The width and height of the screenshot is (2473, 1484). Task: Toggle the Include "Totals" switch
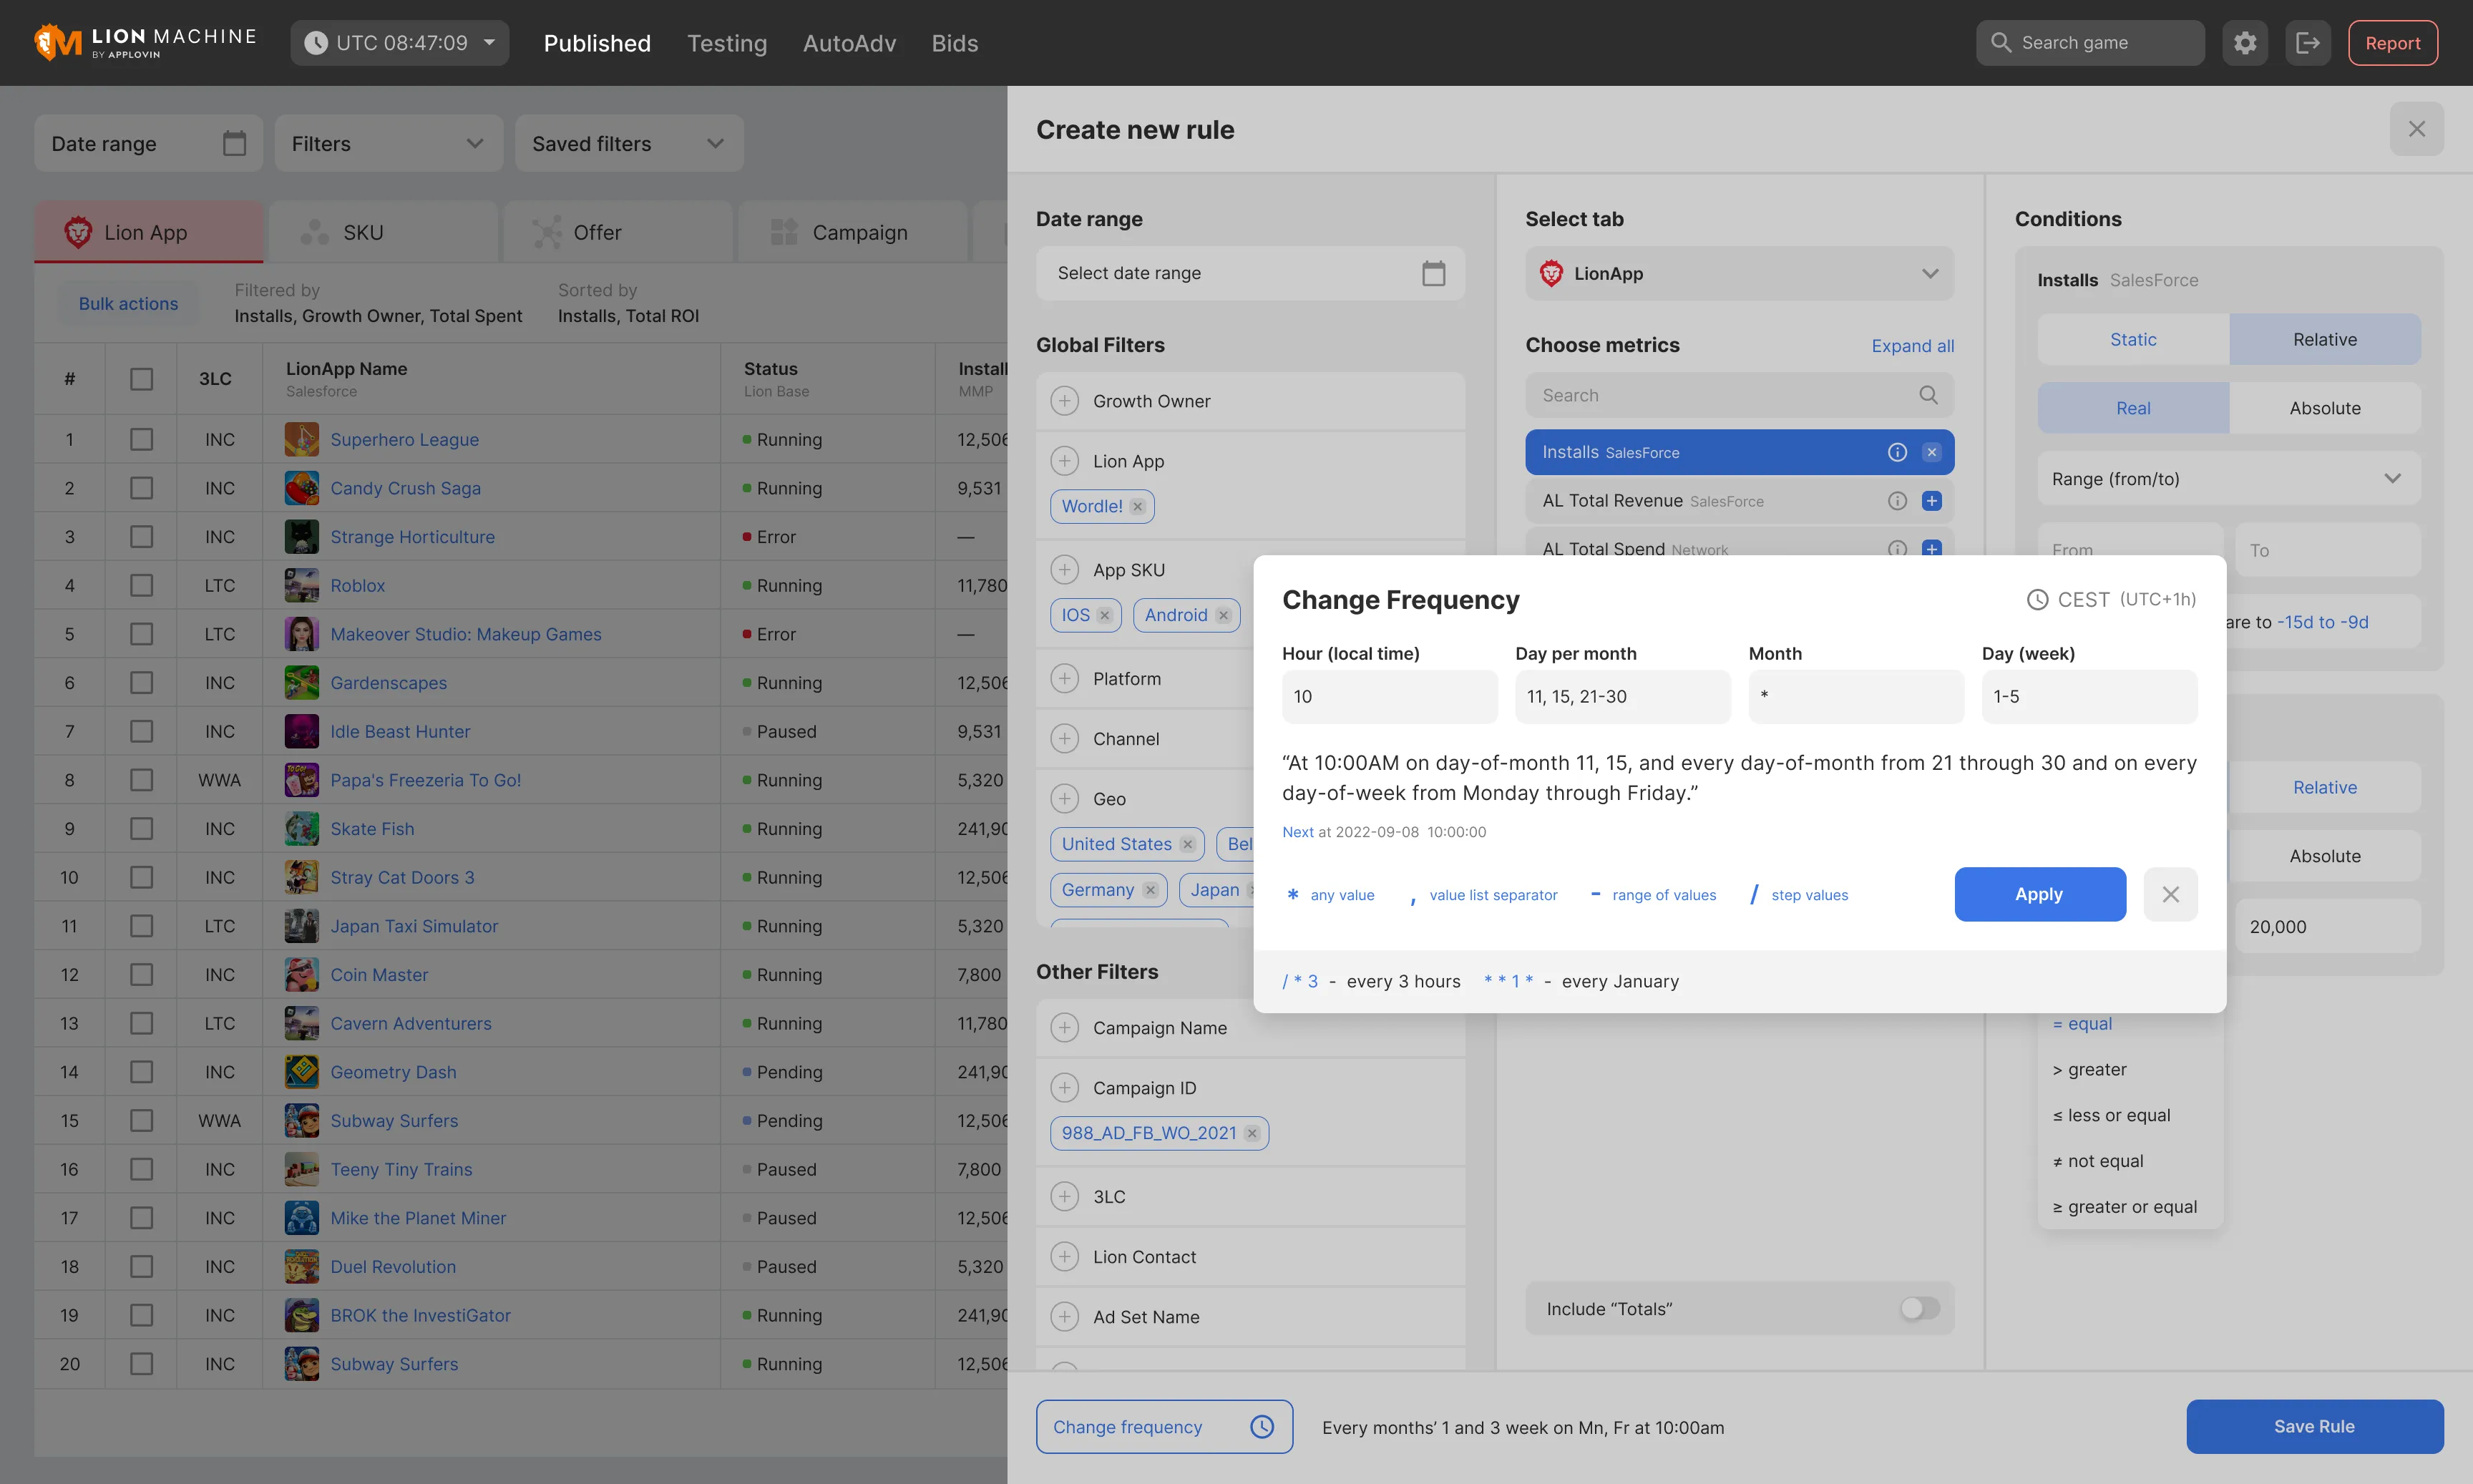1919,1309
